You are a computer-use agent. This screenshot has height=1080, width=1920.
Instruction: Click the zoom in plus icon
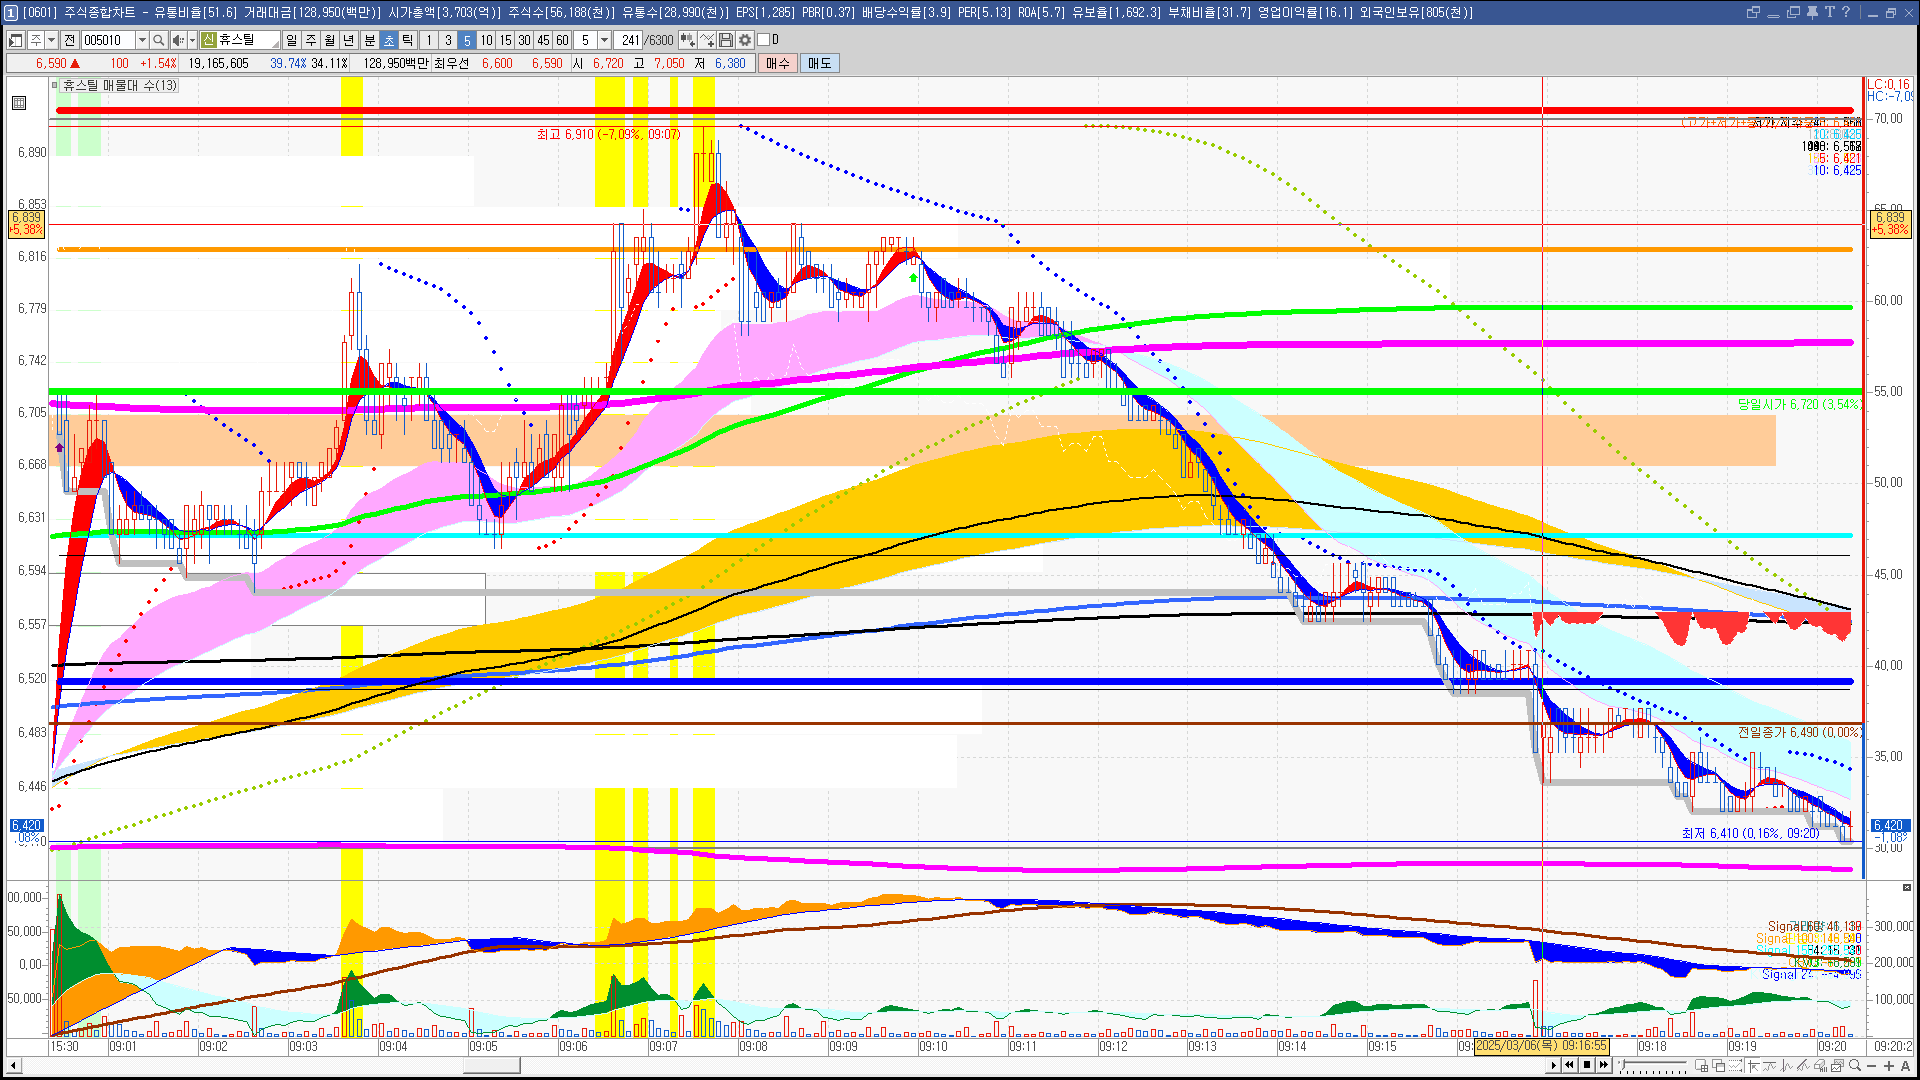pyautogui.click(x=1888, y=1066)
